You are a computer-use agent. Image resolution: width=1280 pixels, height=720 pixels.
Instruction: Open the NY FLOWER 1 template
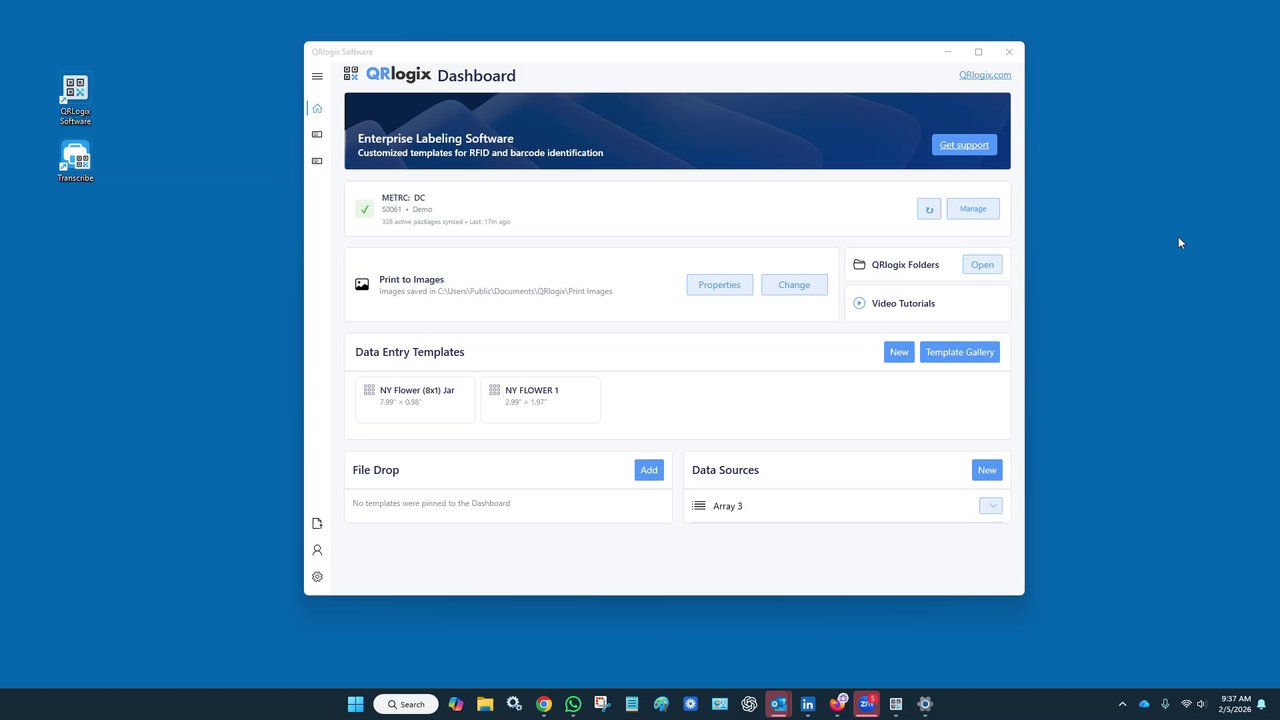pos(540,400)
